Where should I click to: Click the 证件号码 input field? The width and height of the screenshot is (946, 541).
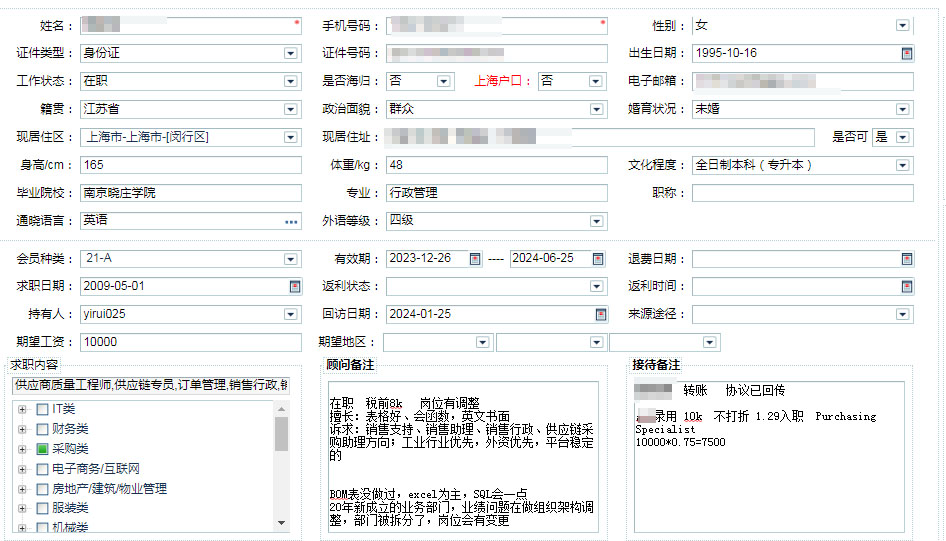[x=497, y=54]
